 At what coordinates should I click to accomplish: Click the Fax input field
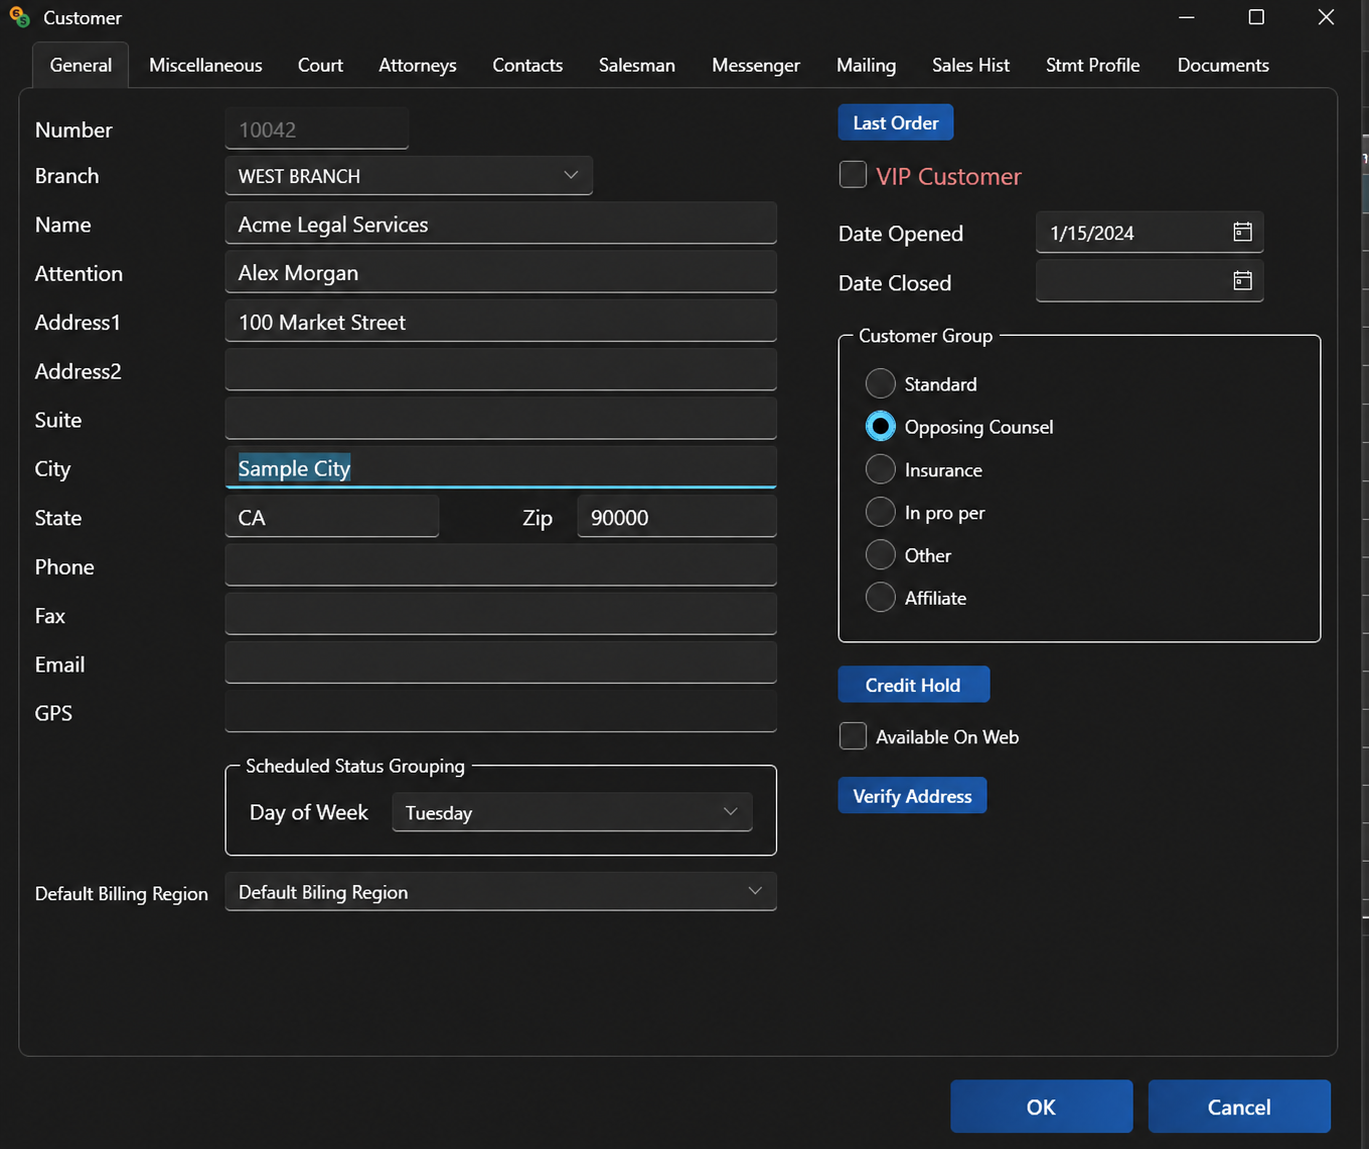pyautogui.click(x=501, y=615)
